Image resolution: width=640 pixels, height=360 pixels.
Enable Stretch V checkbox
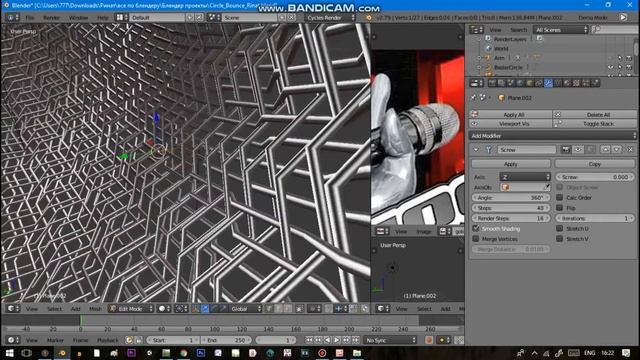[x=560, y=239]
